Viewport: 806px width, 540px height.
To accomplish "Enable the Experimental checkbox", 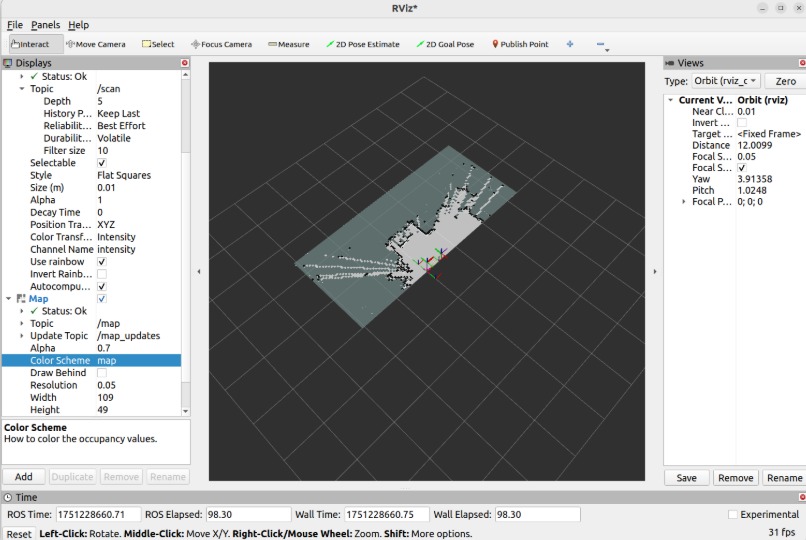I will tap(733, 514).
